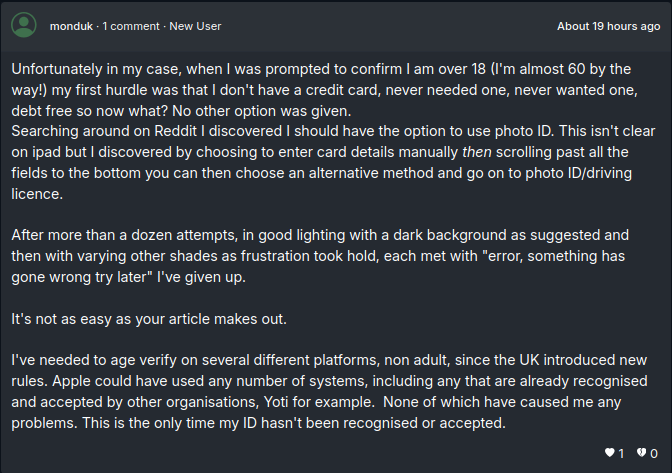Like the comment with the heart icon
This screenshot has height=473, width=672.
pos(609,453)
